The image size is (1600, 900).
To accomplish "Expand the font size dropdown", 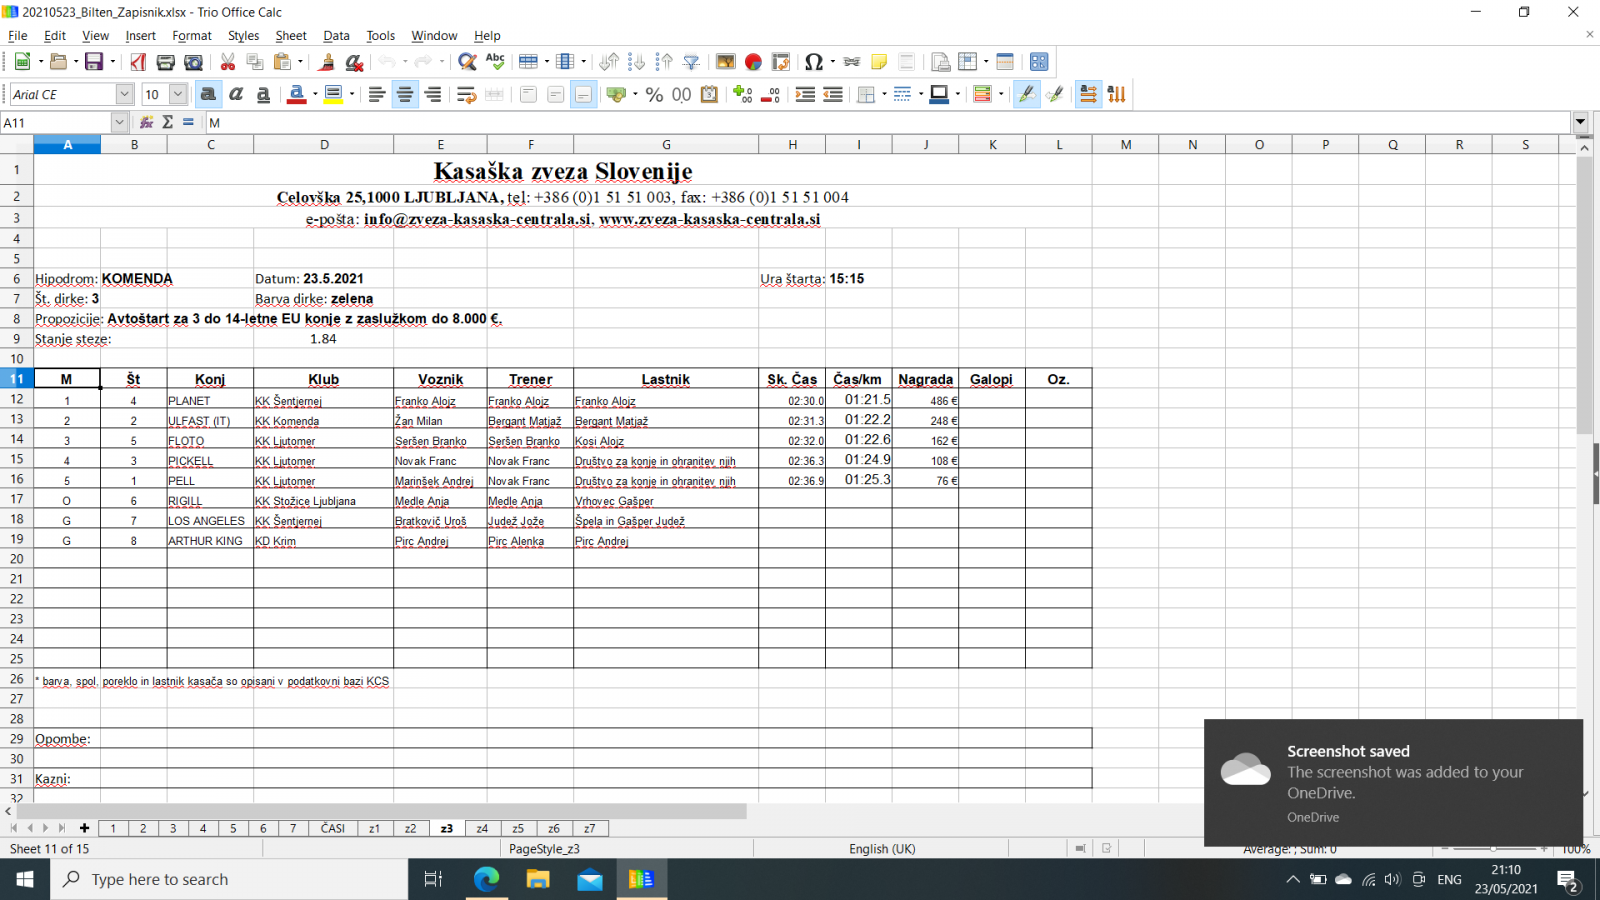I will click(178, 94).
